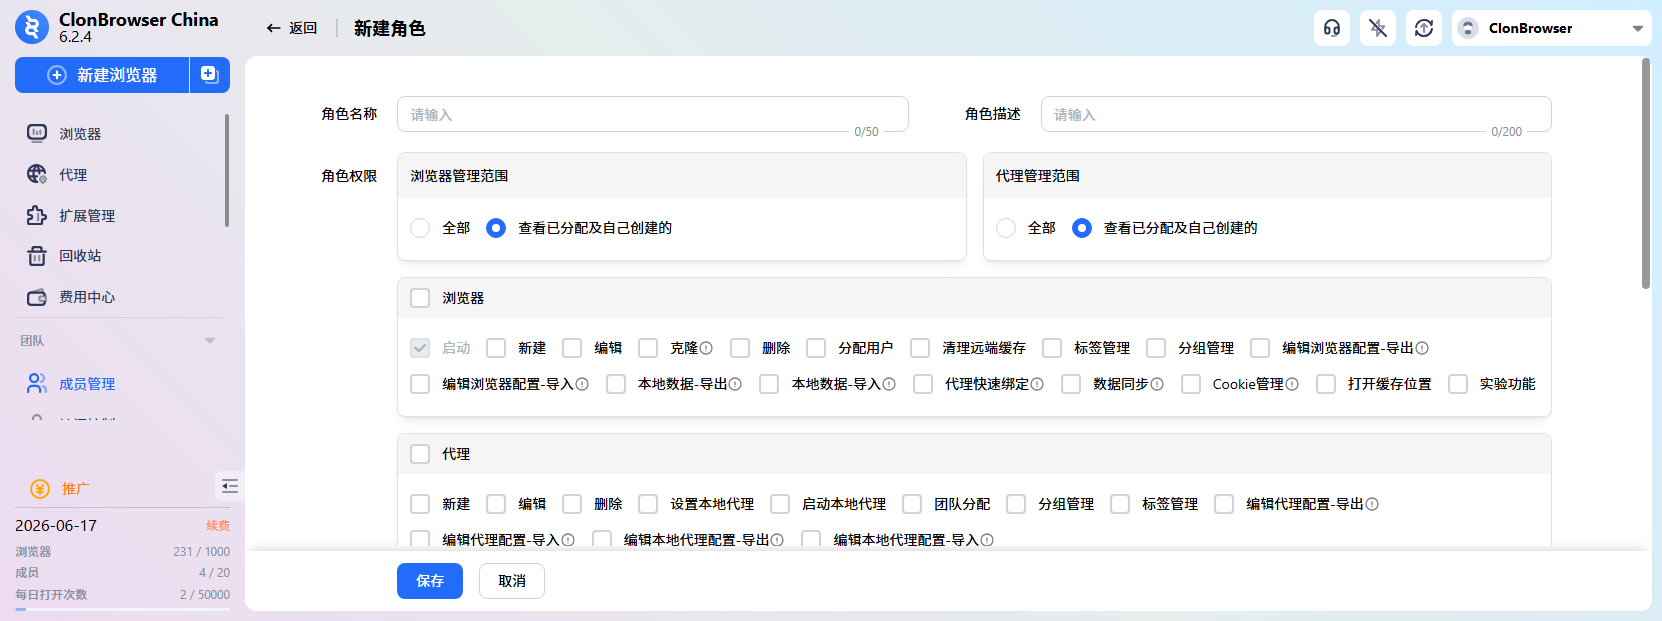
Task: Enable the 设置本地代理 checkbox
Action: tap(648, 504)
